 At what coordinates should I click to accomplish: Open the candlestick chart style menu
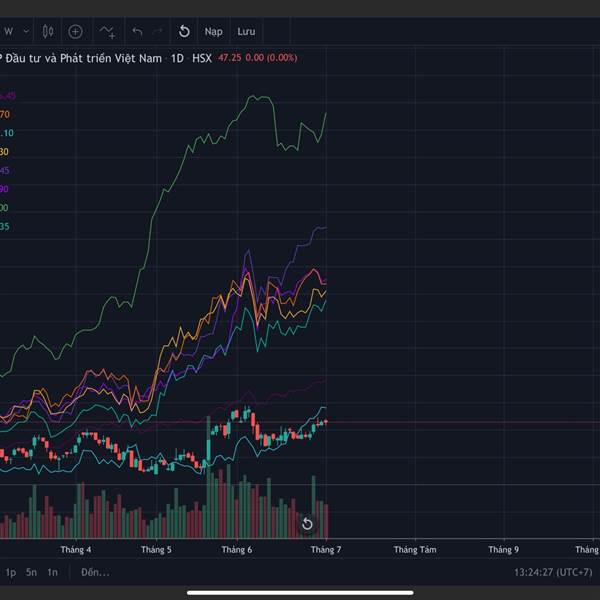pyautogui.click(x=46, y=31)
